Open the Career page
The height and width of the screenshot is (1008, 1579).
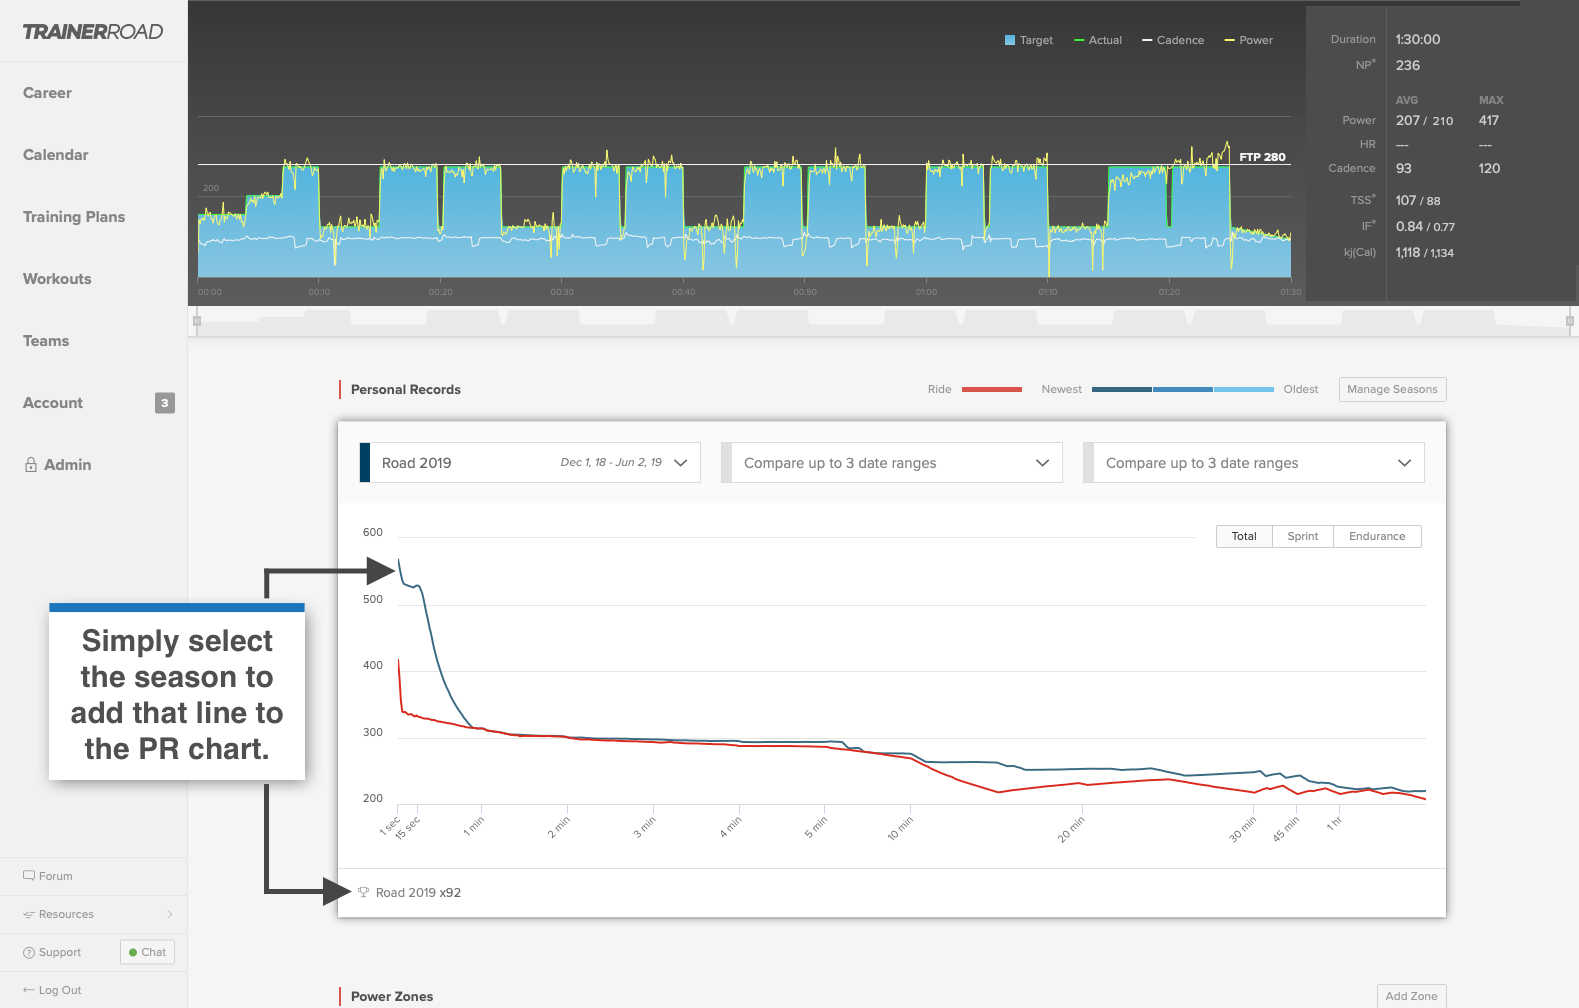[x=47, y=93]
